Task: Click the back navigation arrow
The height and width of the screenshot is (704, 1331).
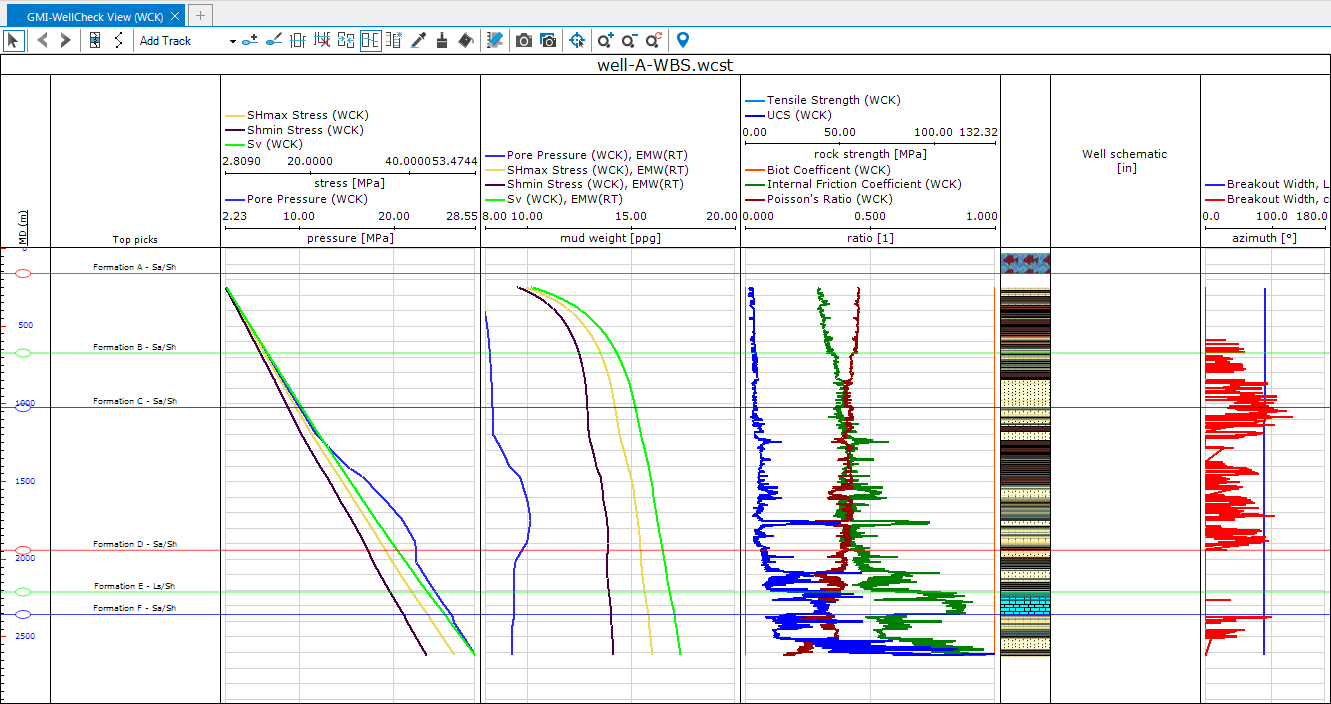Action: 43,41
